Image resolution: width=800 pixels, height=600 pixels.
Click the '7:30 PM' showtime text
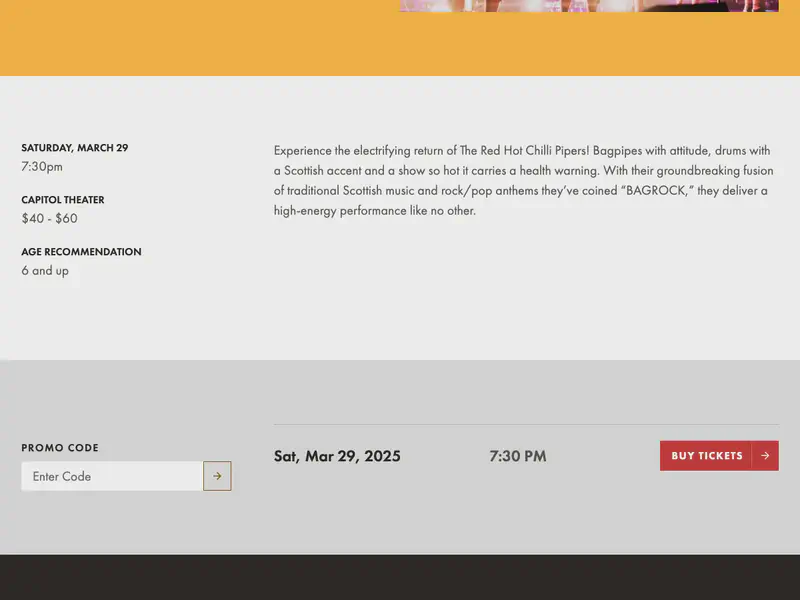[518, 456]
